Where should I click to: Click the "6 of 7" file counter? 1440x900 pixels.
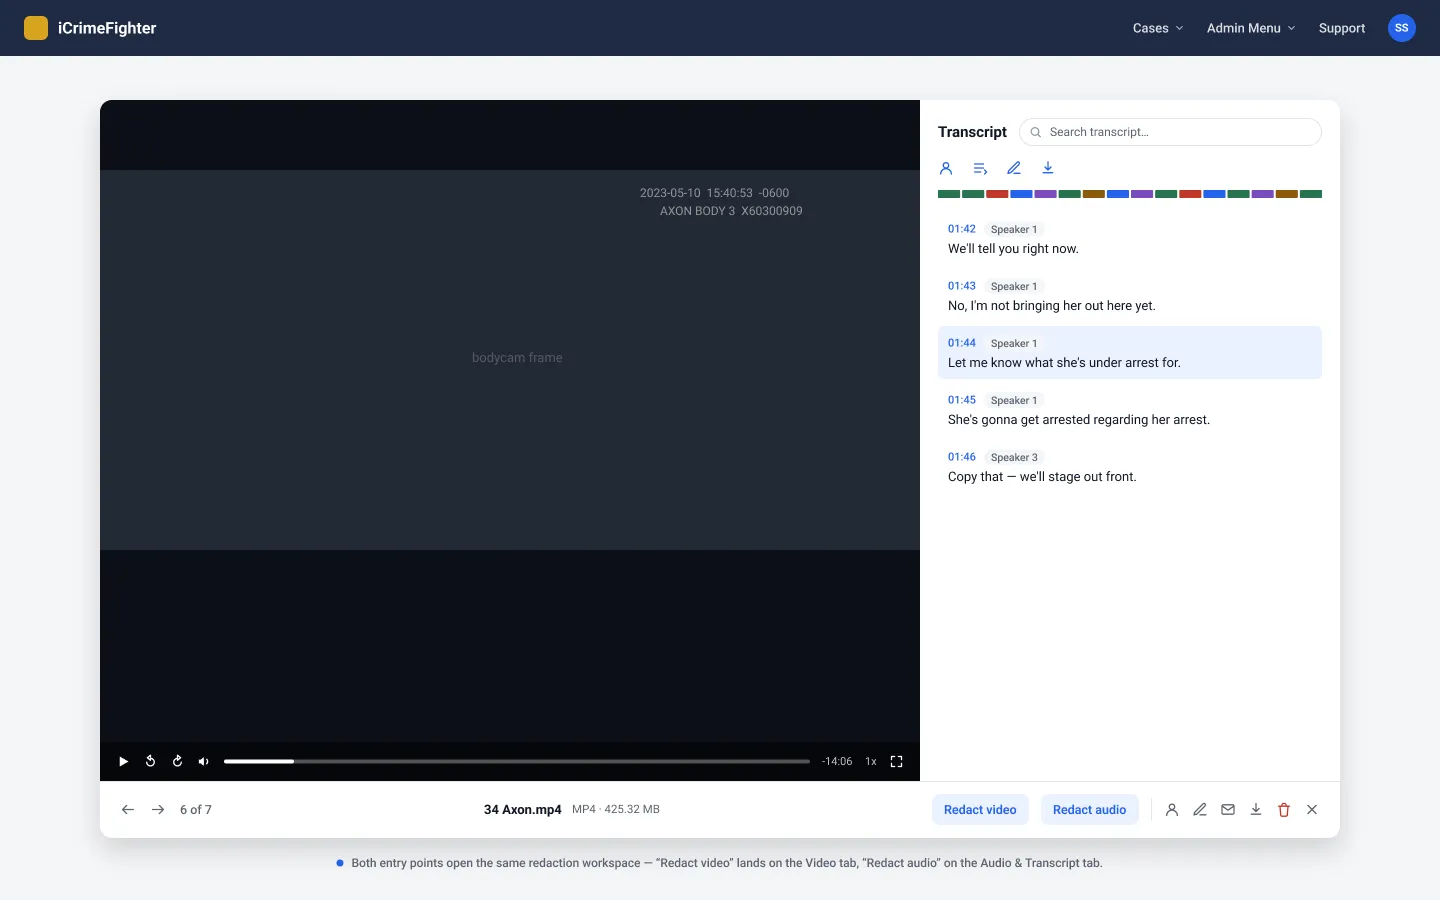[196, 810]
